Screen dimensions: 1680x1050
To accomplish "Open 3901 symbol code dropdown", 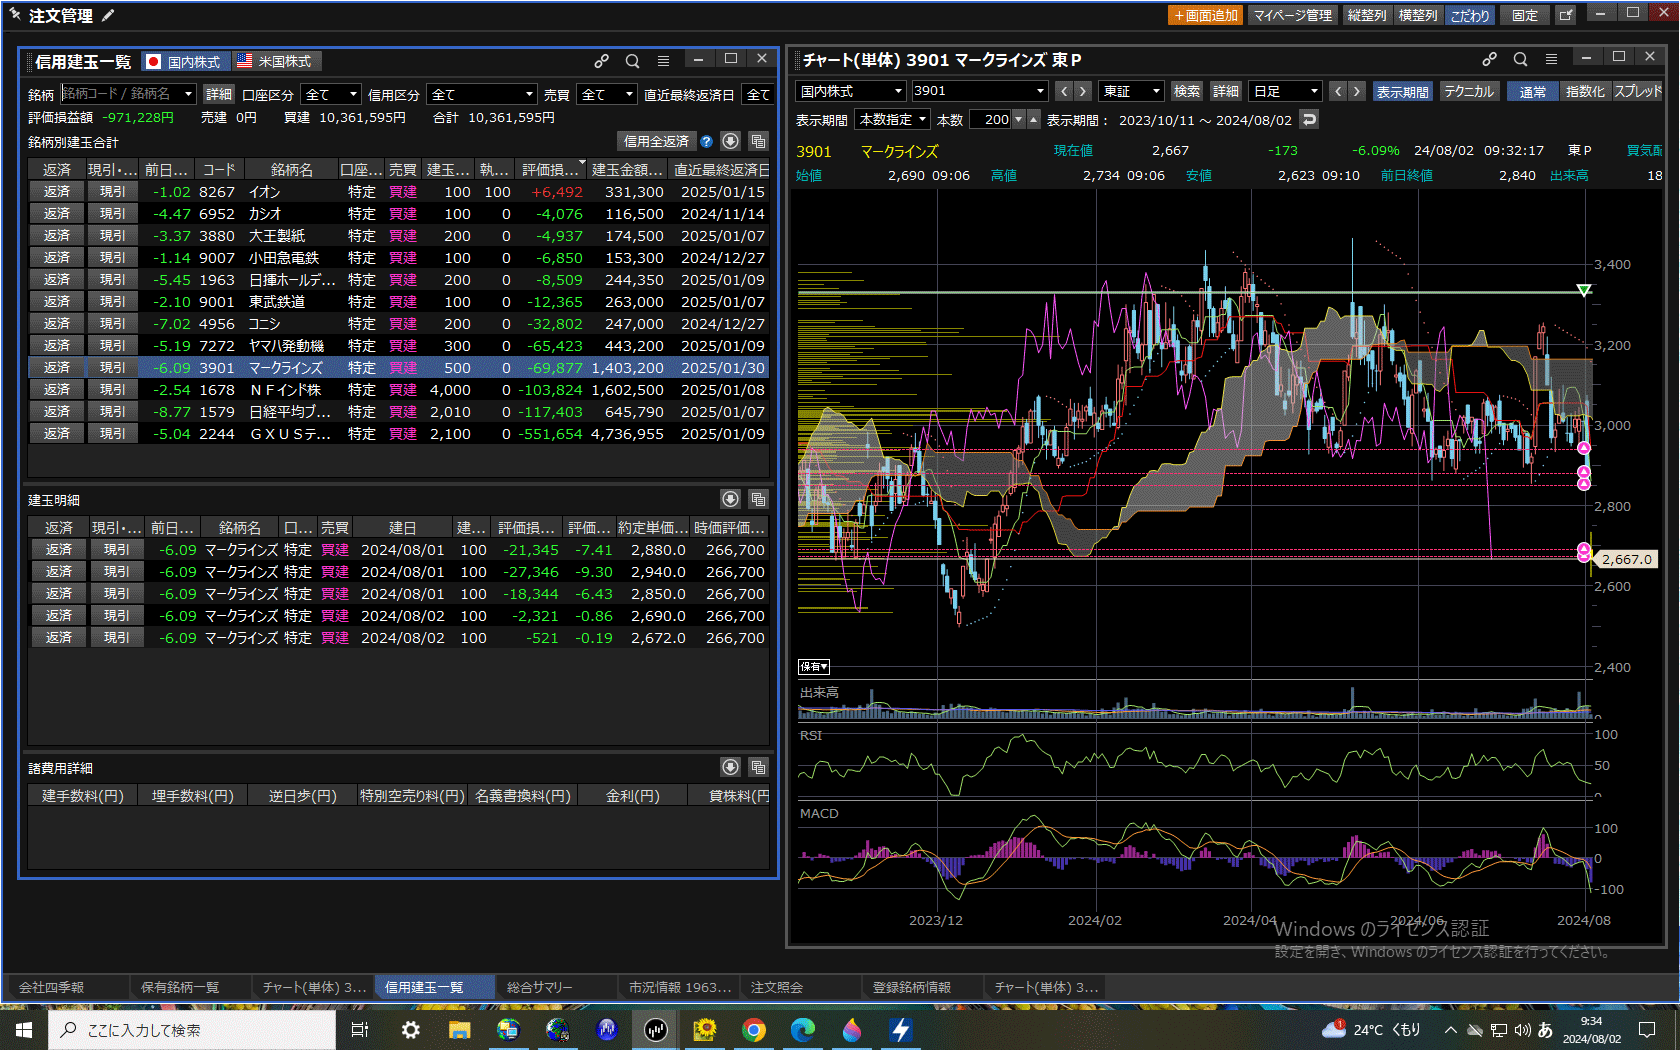I will pos(1040,91).
